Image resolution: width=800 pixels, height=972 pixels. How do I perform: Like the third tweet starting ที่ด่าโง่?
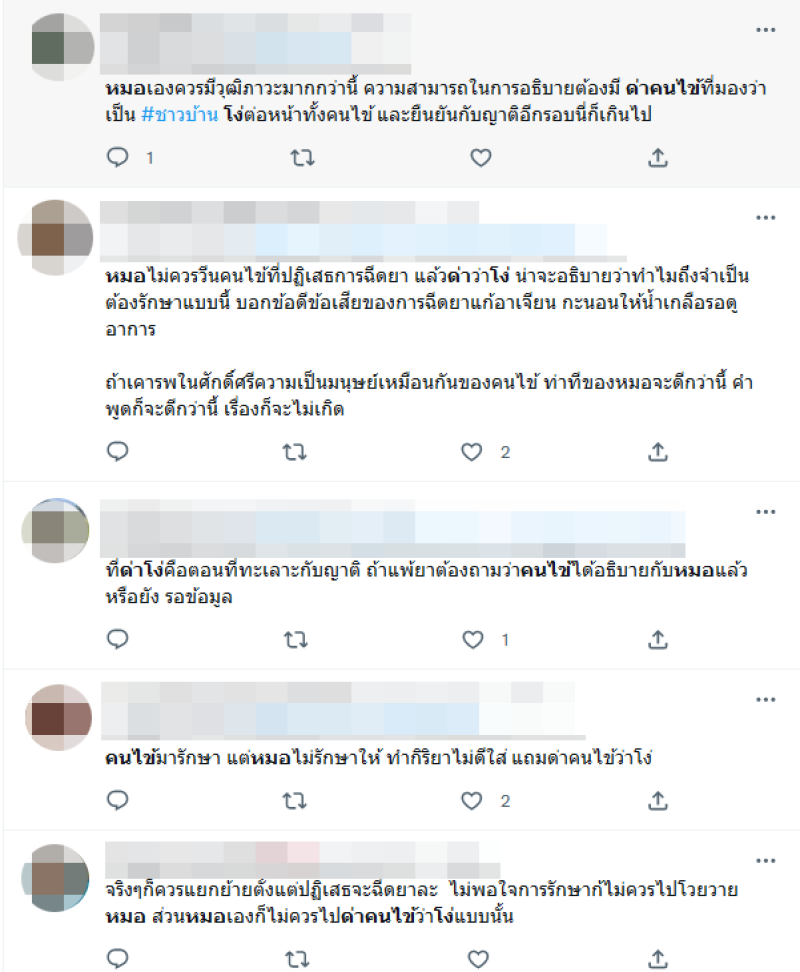point(473,640)
